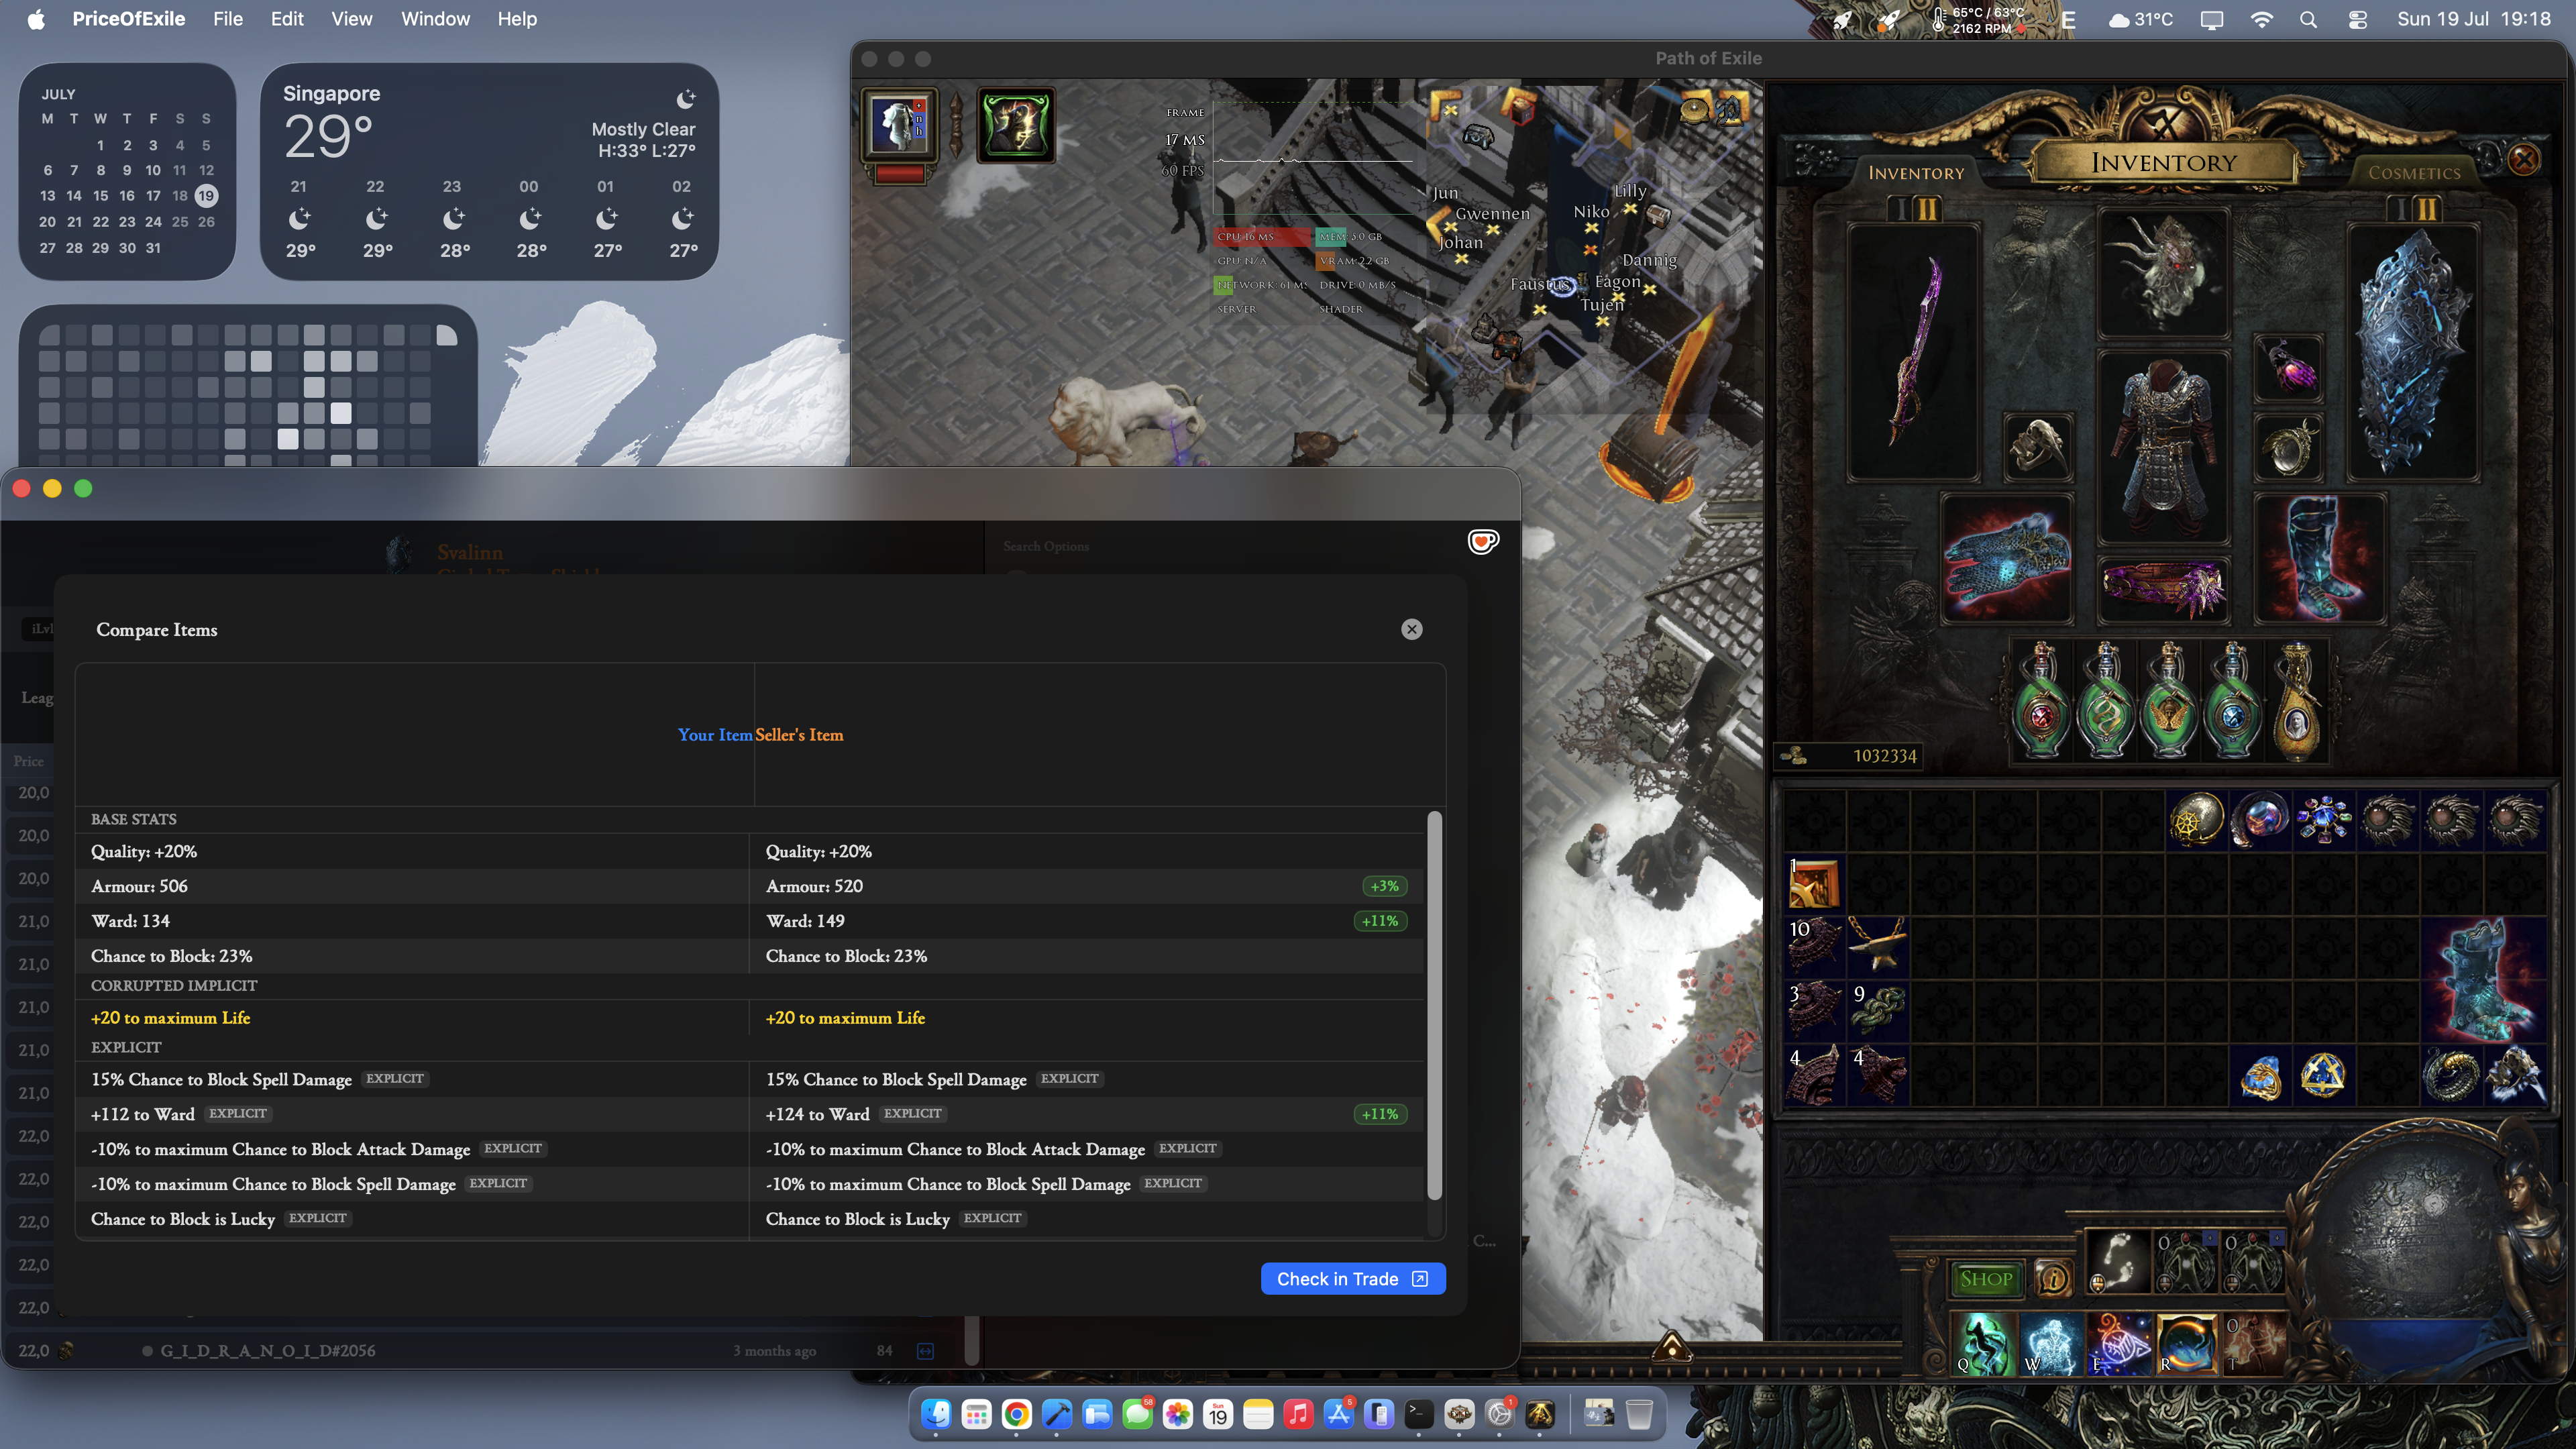
Task: Click the equipped boots slot
Action: pyautogui.click(x=2320, y=558)
